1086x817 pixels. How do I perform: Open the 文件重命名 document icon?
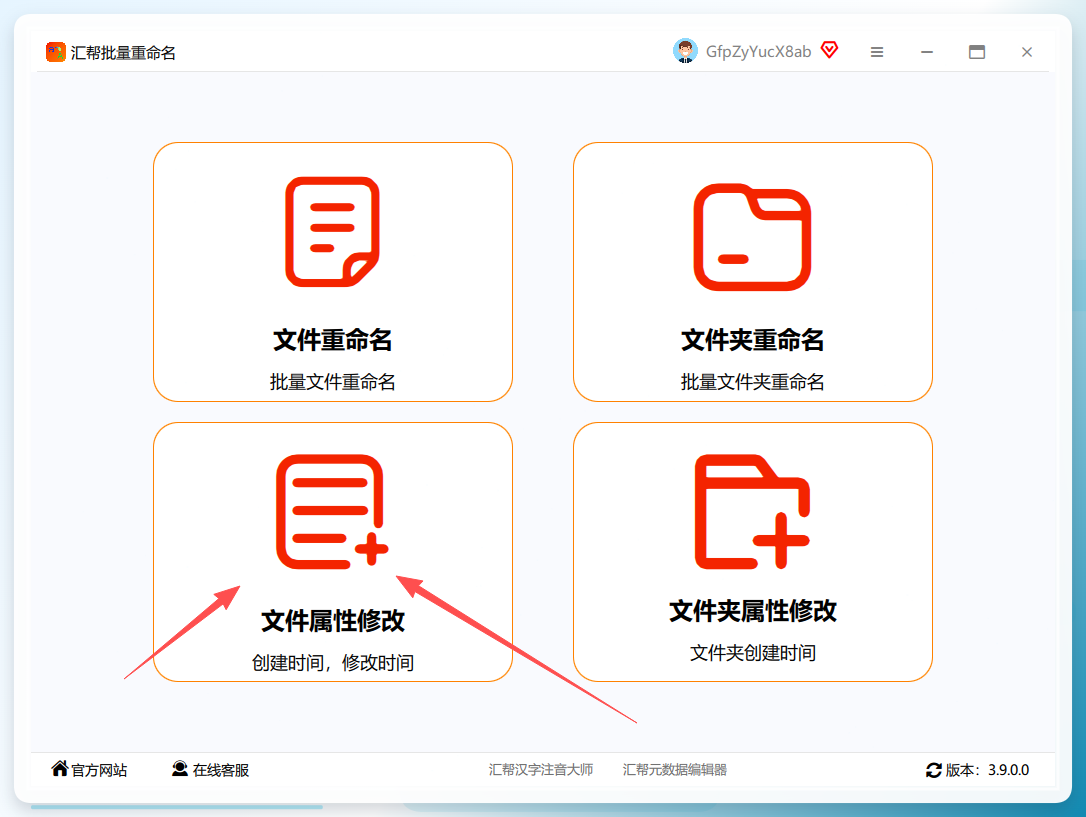332,231
